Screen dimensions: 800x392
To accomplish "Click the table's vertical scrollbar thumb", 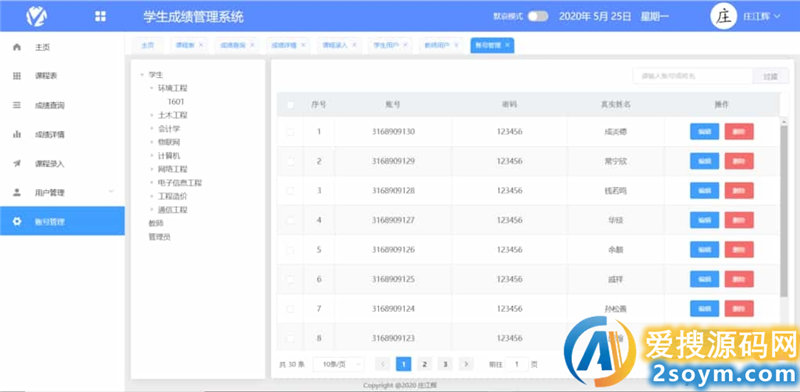I will pos(784,210).
